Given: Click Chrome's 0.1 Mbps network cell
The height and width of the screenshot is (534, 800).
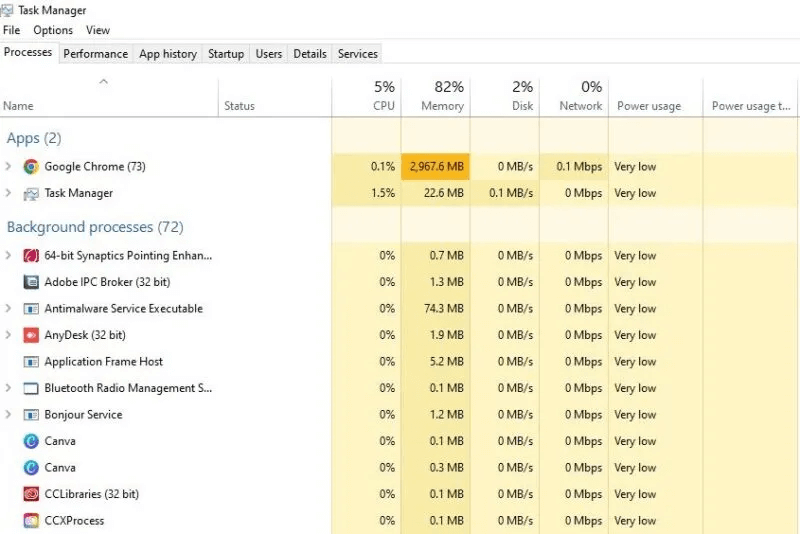Looking at the screenshot, I should pyautogui.click(x=574, y=166).
